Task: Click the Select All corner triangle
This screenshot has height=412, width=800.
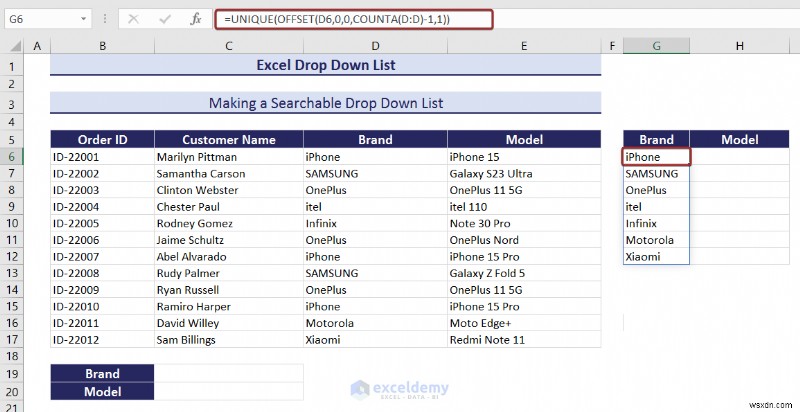Action: point(15,46)
